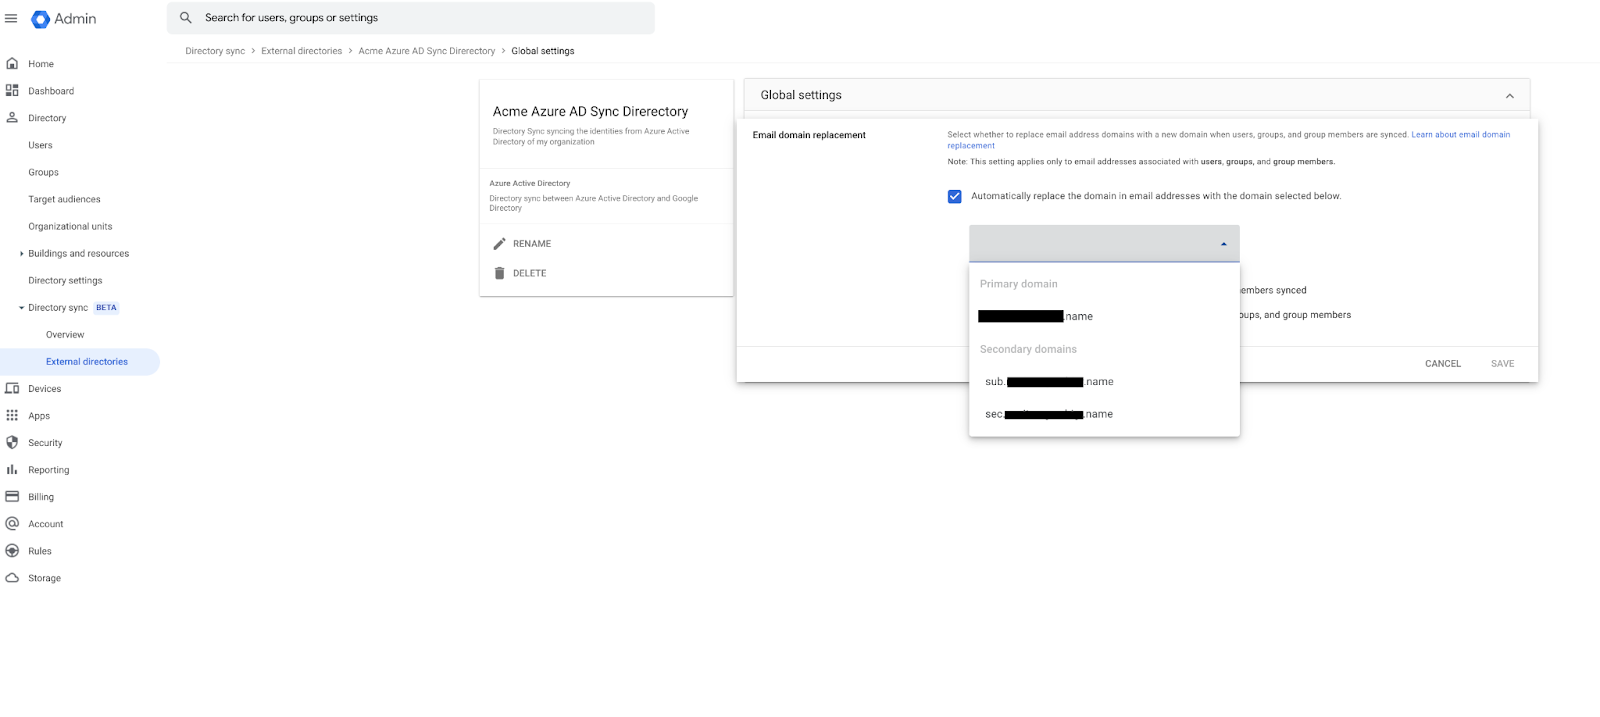Open Users in the sidebar
The width and height of the screenshot is (1600, 717).
tap(40, 145)
